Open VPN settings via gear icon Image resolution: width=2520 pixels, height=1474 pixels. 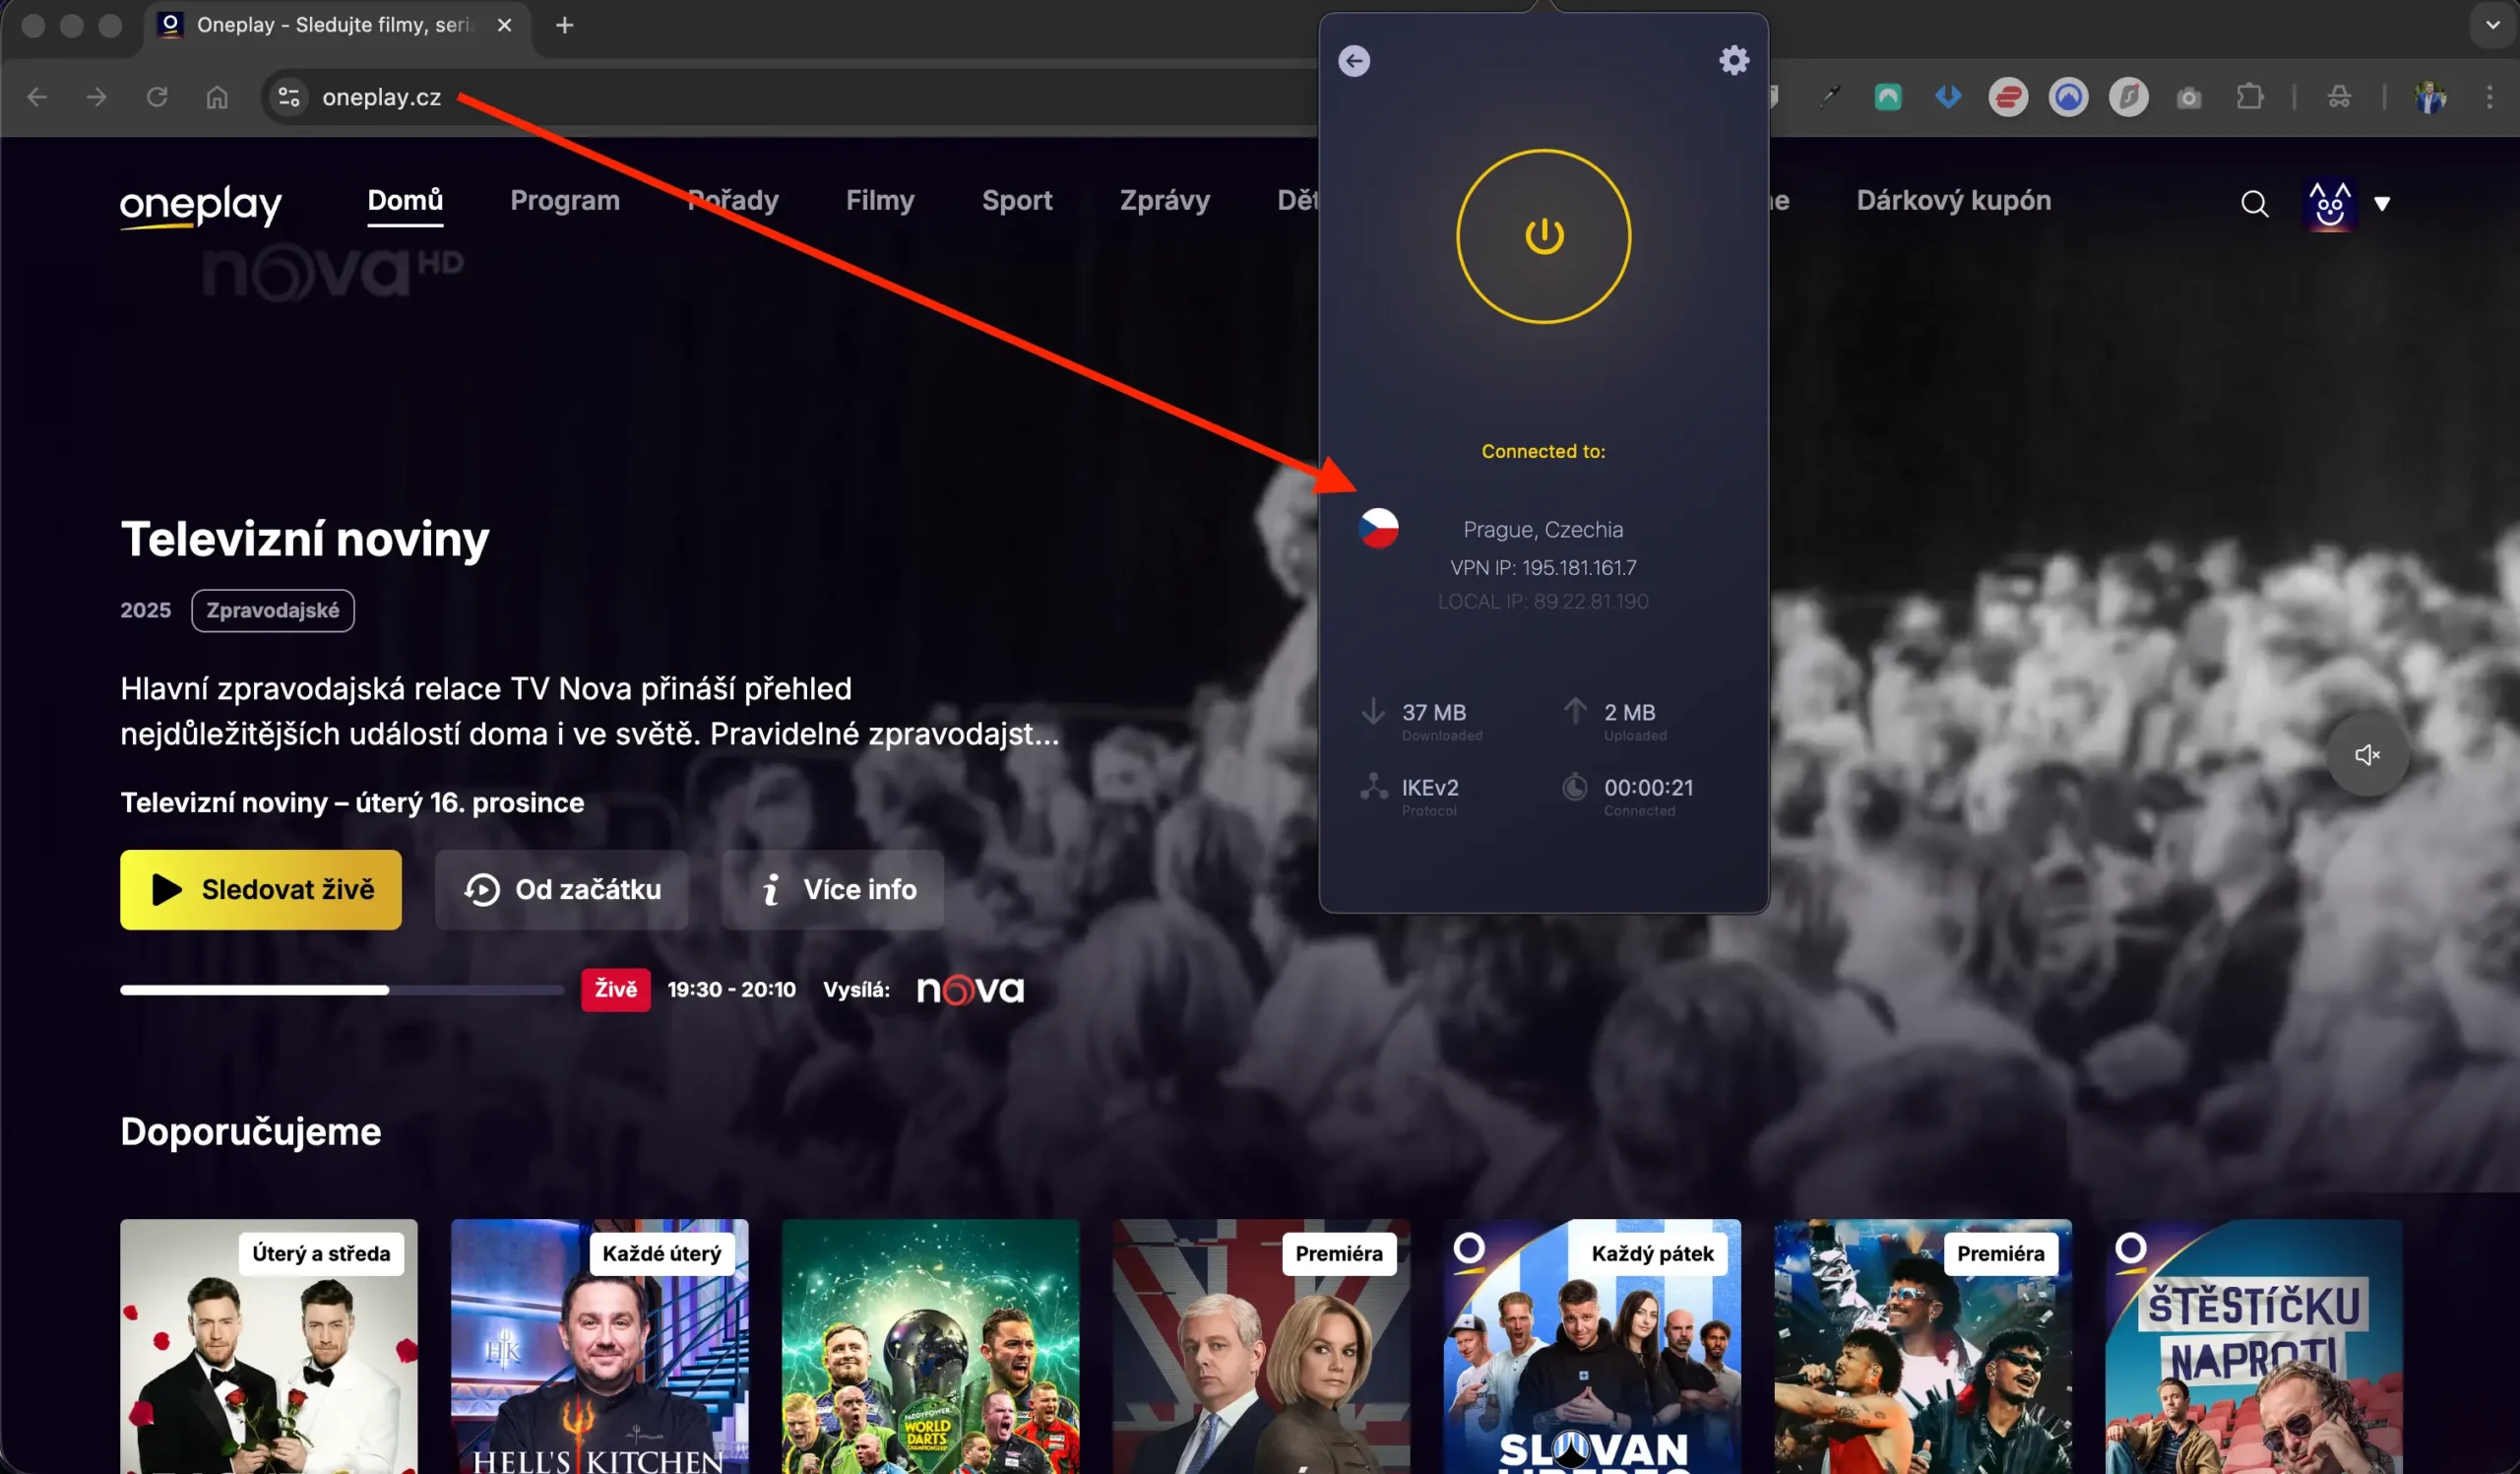point(1735,60)
